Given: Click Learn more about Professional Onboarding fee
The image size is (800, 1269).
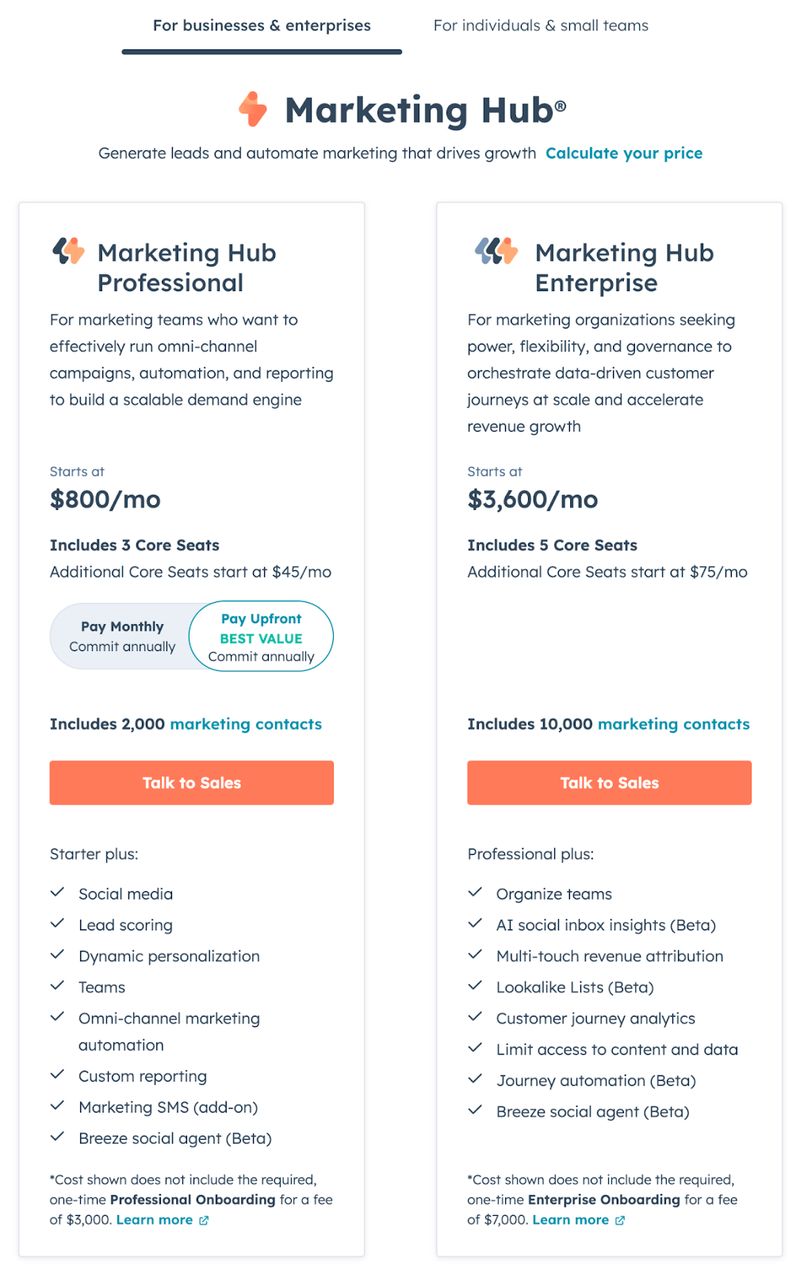Looking at the screenshot, I should (x=155, y=1219).
